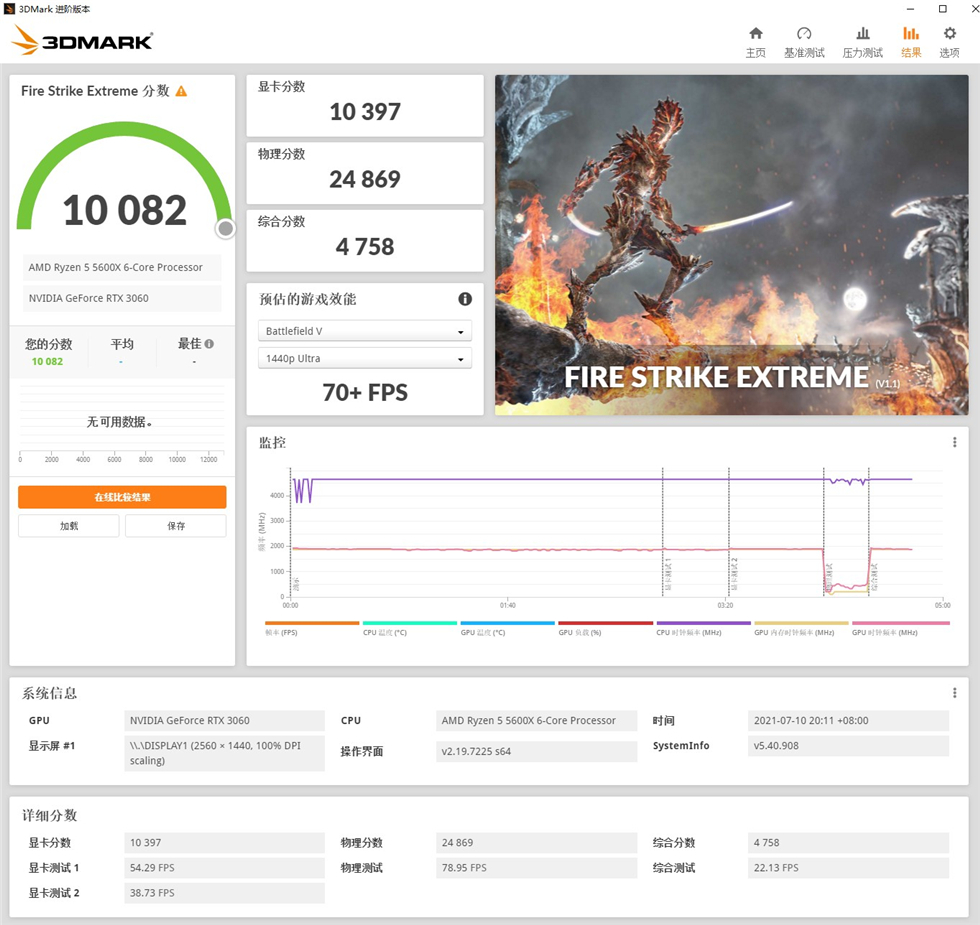980x925 pixels.
Task: Click the Fire Strike Extreme banner image
Action: [x=731, y=245]
